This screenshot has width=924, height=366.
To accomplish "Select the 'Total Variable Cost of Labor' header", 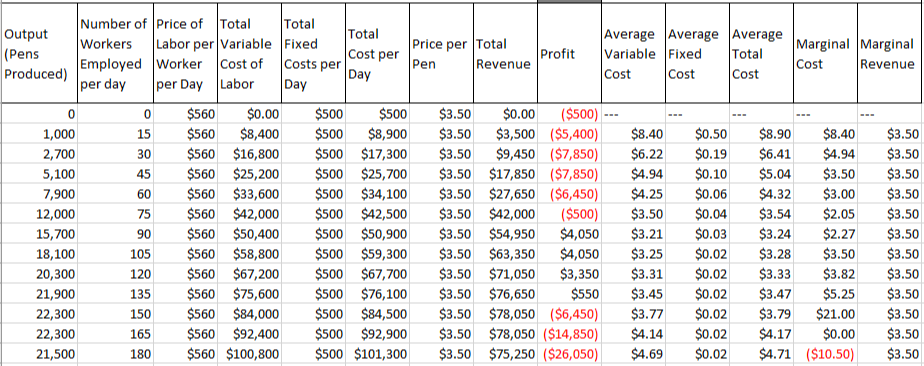I will tap(249, 53).
